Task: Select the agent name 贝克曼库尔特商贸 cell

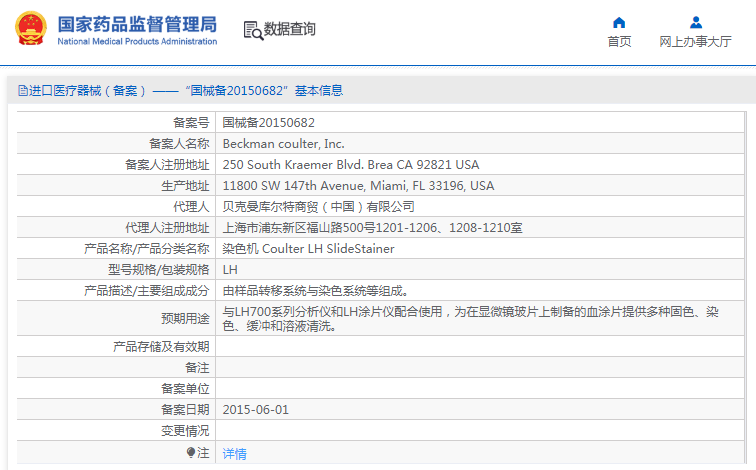Action: click(x=318, y=207)
